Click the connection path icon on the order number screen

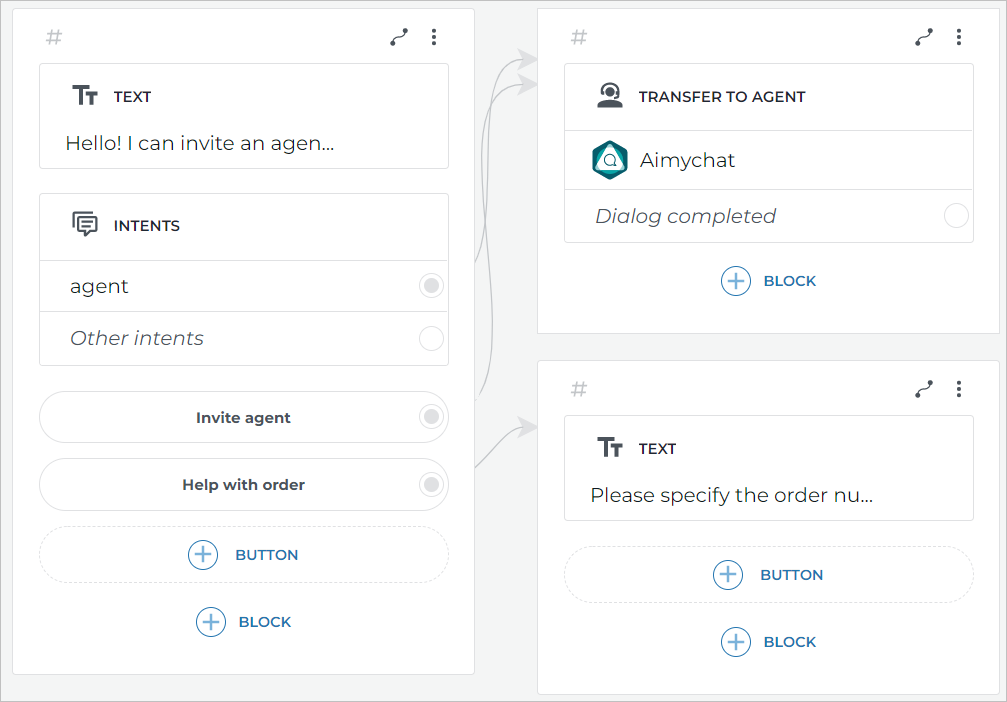click(x=924, y=390)
